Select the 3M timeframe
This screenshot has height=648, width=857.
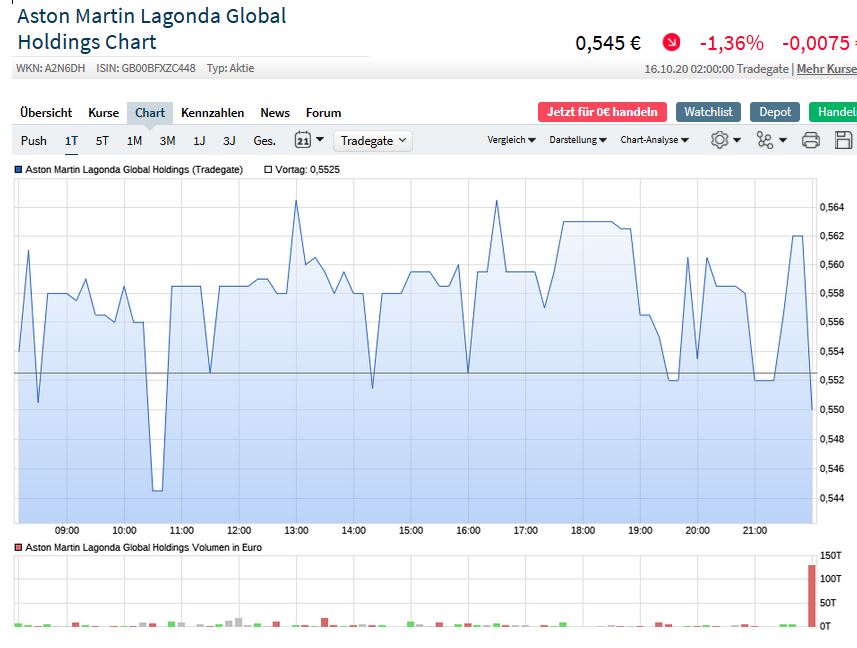(167, 141)
